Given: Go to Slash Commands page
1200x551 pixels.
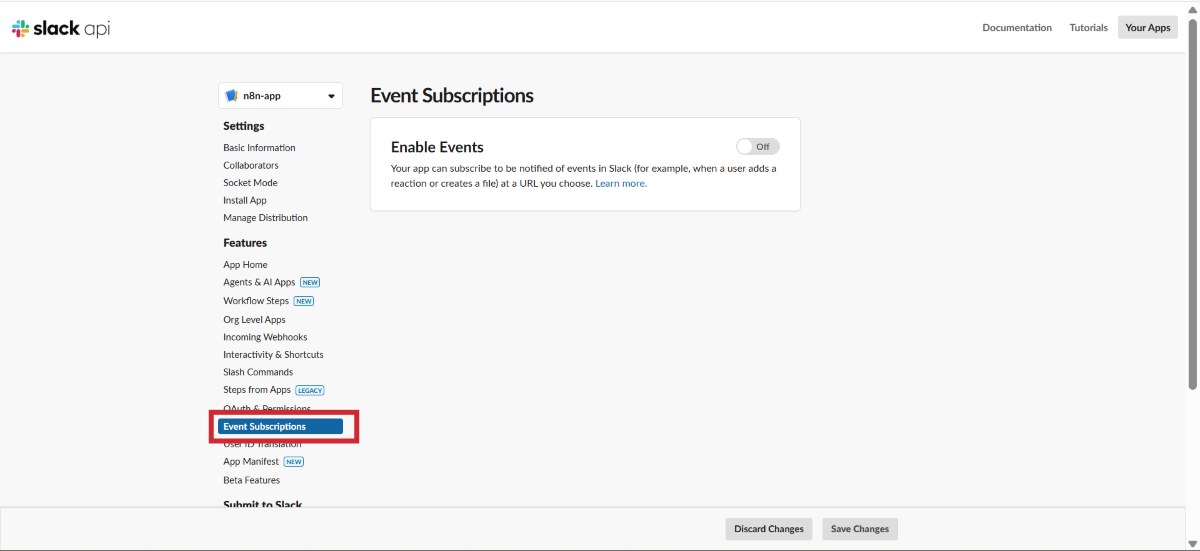Looking at the screenshot, I should (258, 372).
